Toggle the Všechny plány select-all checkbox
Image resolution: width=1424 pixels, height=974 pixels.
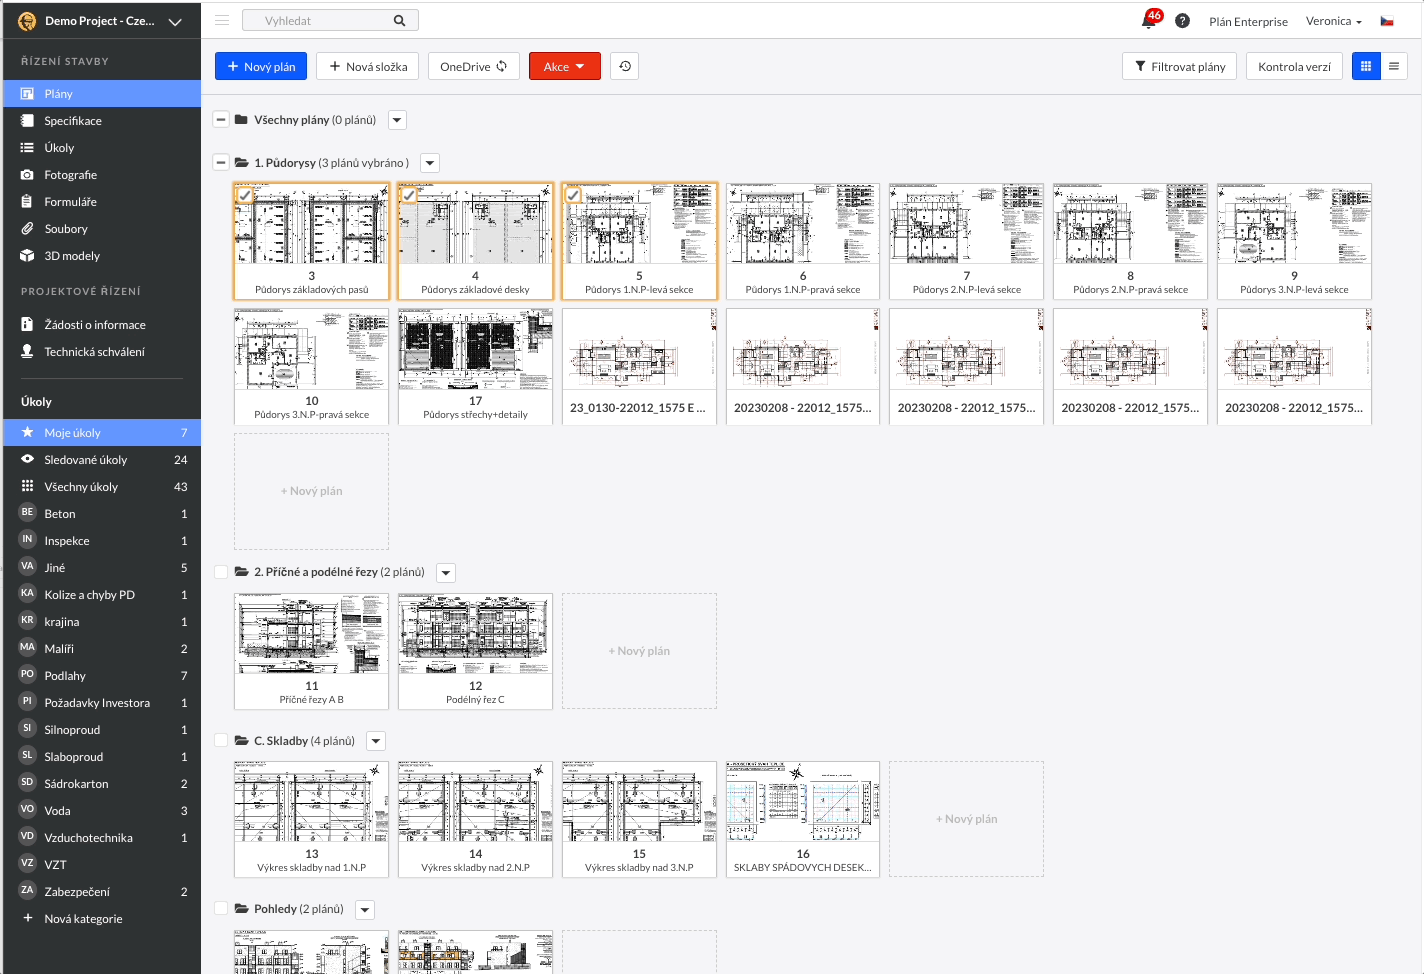pyautogui.click(x=221, y=119)
